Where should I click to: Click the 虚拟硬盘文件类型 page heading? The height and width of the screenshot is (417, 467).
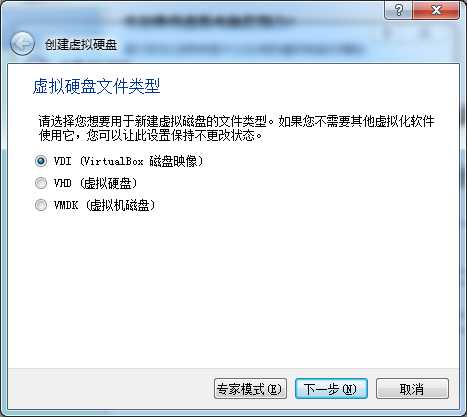coord(97,86)
